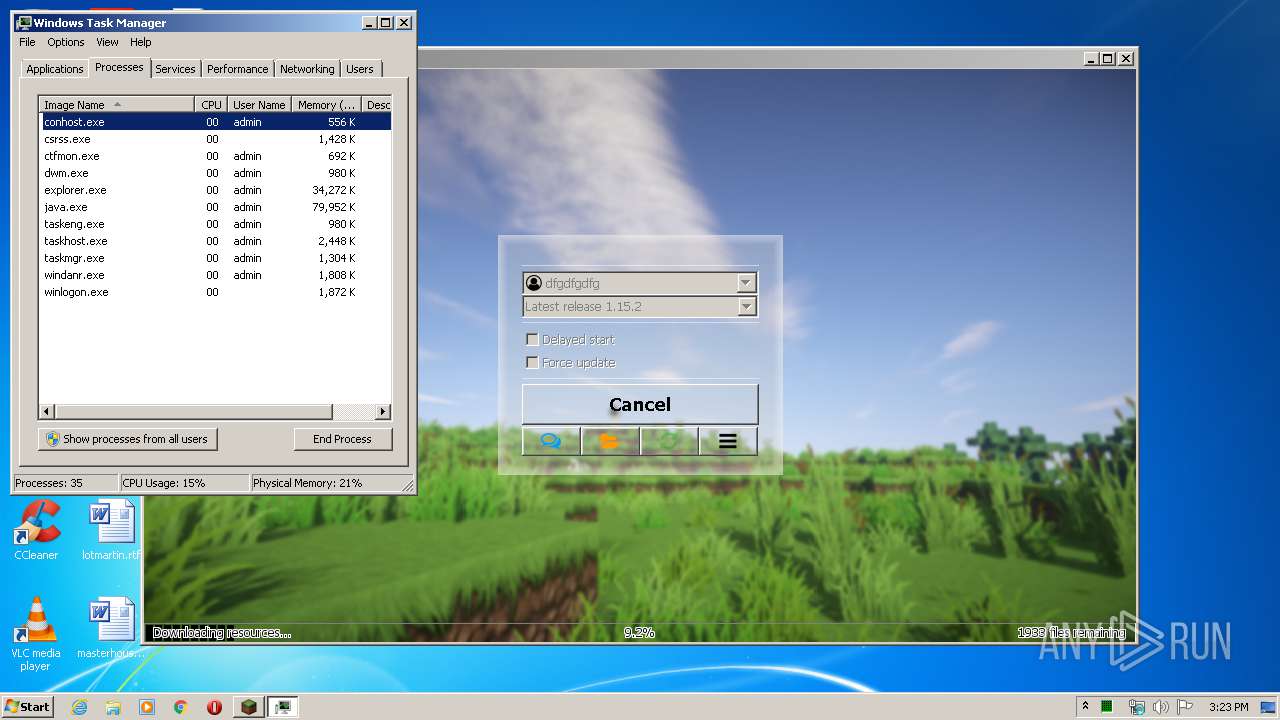1280x720 pixels.
Task: Sort by CPU column header
Action: pyautogui.click(x=210, y=104)
